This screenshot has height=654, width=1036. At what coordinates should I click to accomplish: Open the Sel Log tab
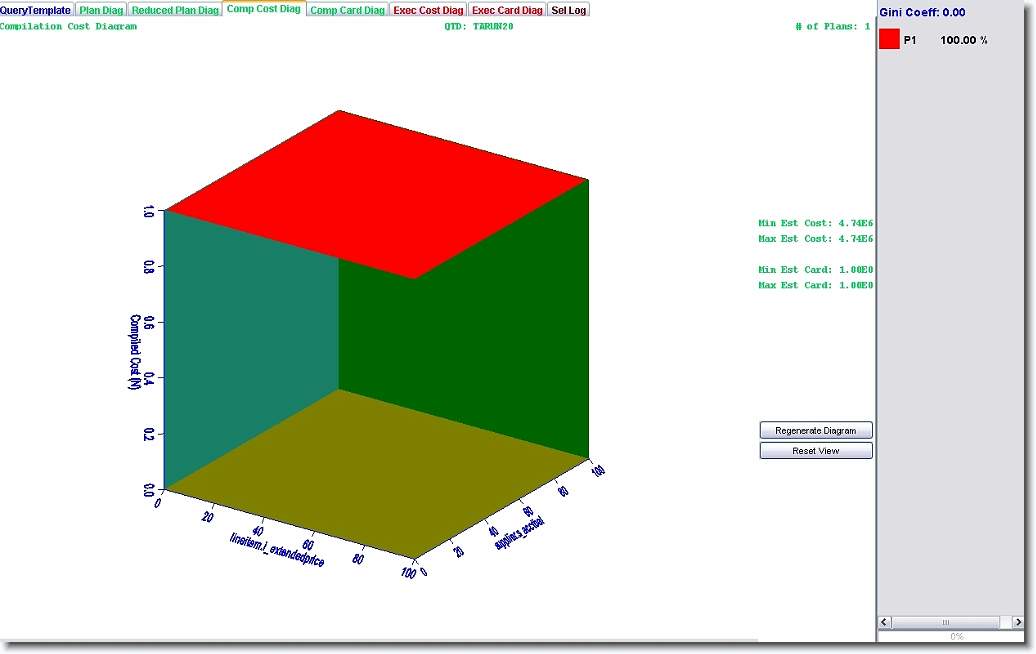coord(570,10)
